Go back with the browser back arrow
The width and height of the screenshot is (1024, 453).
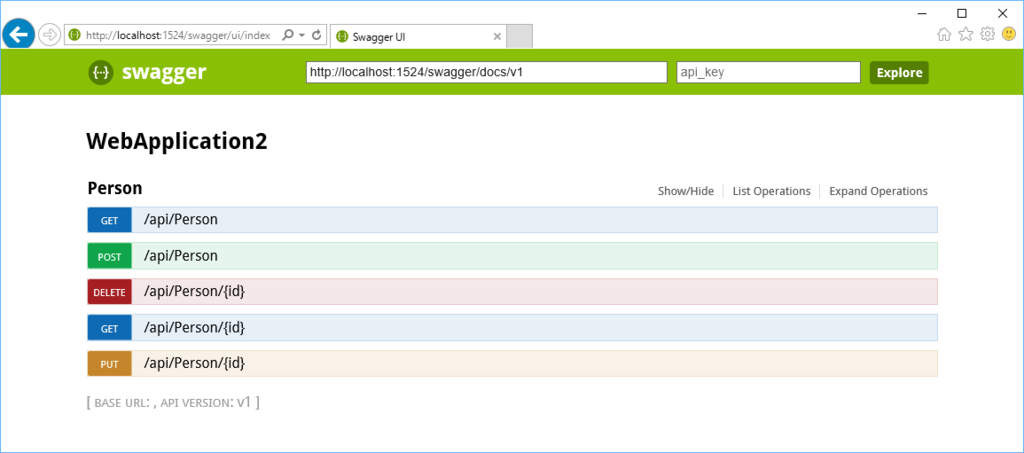[18, 34]
